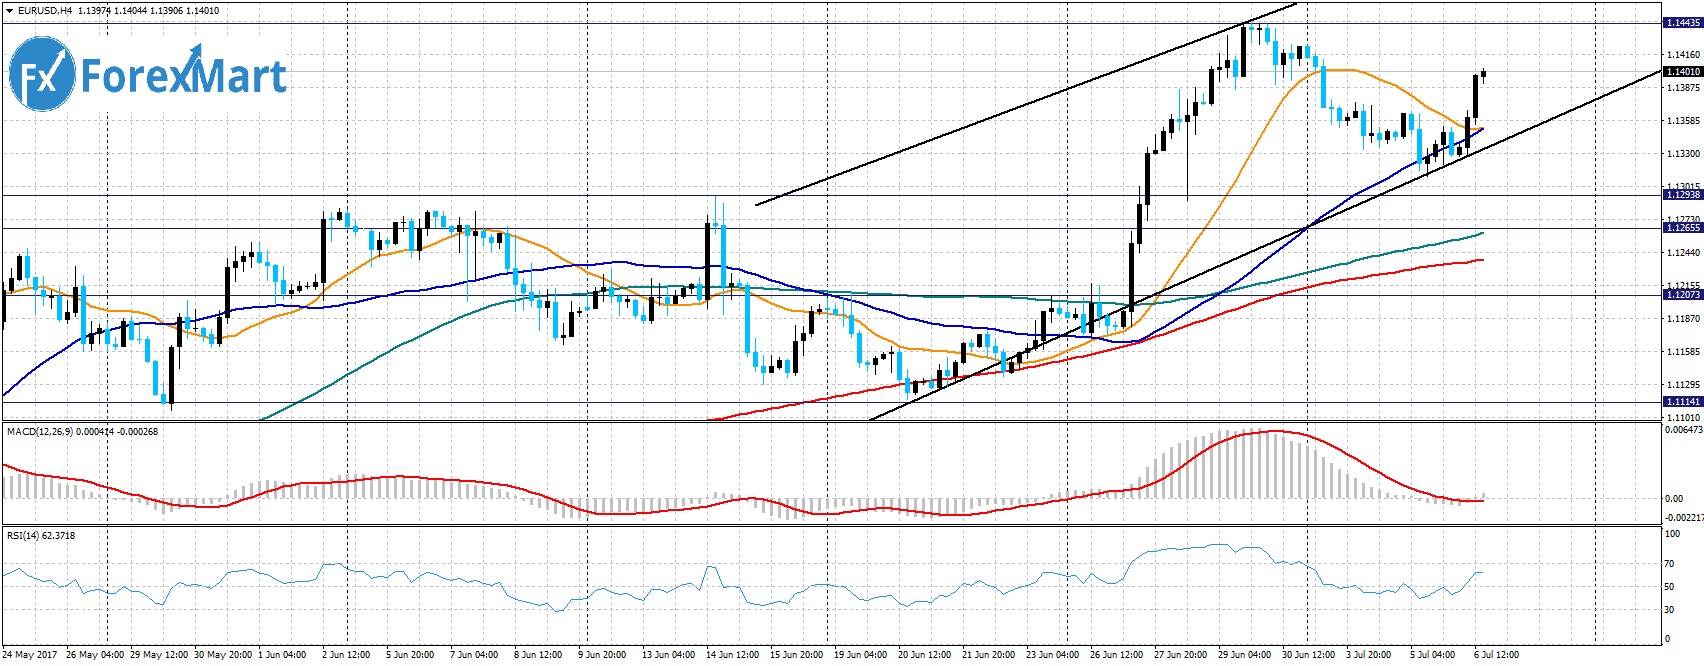Click the 5 Jun 20:00 time label
1704x666 pixels.
click(x=410, y=655)
